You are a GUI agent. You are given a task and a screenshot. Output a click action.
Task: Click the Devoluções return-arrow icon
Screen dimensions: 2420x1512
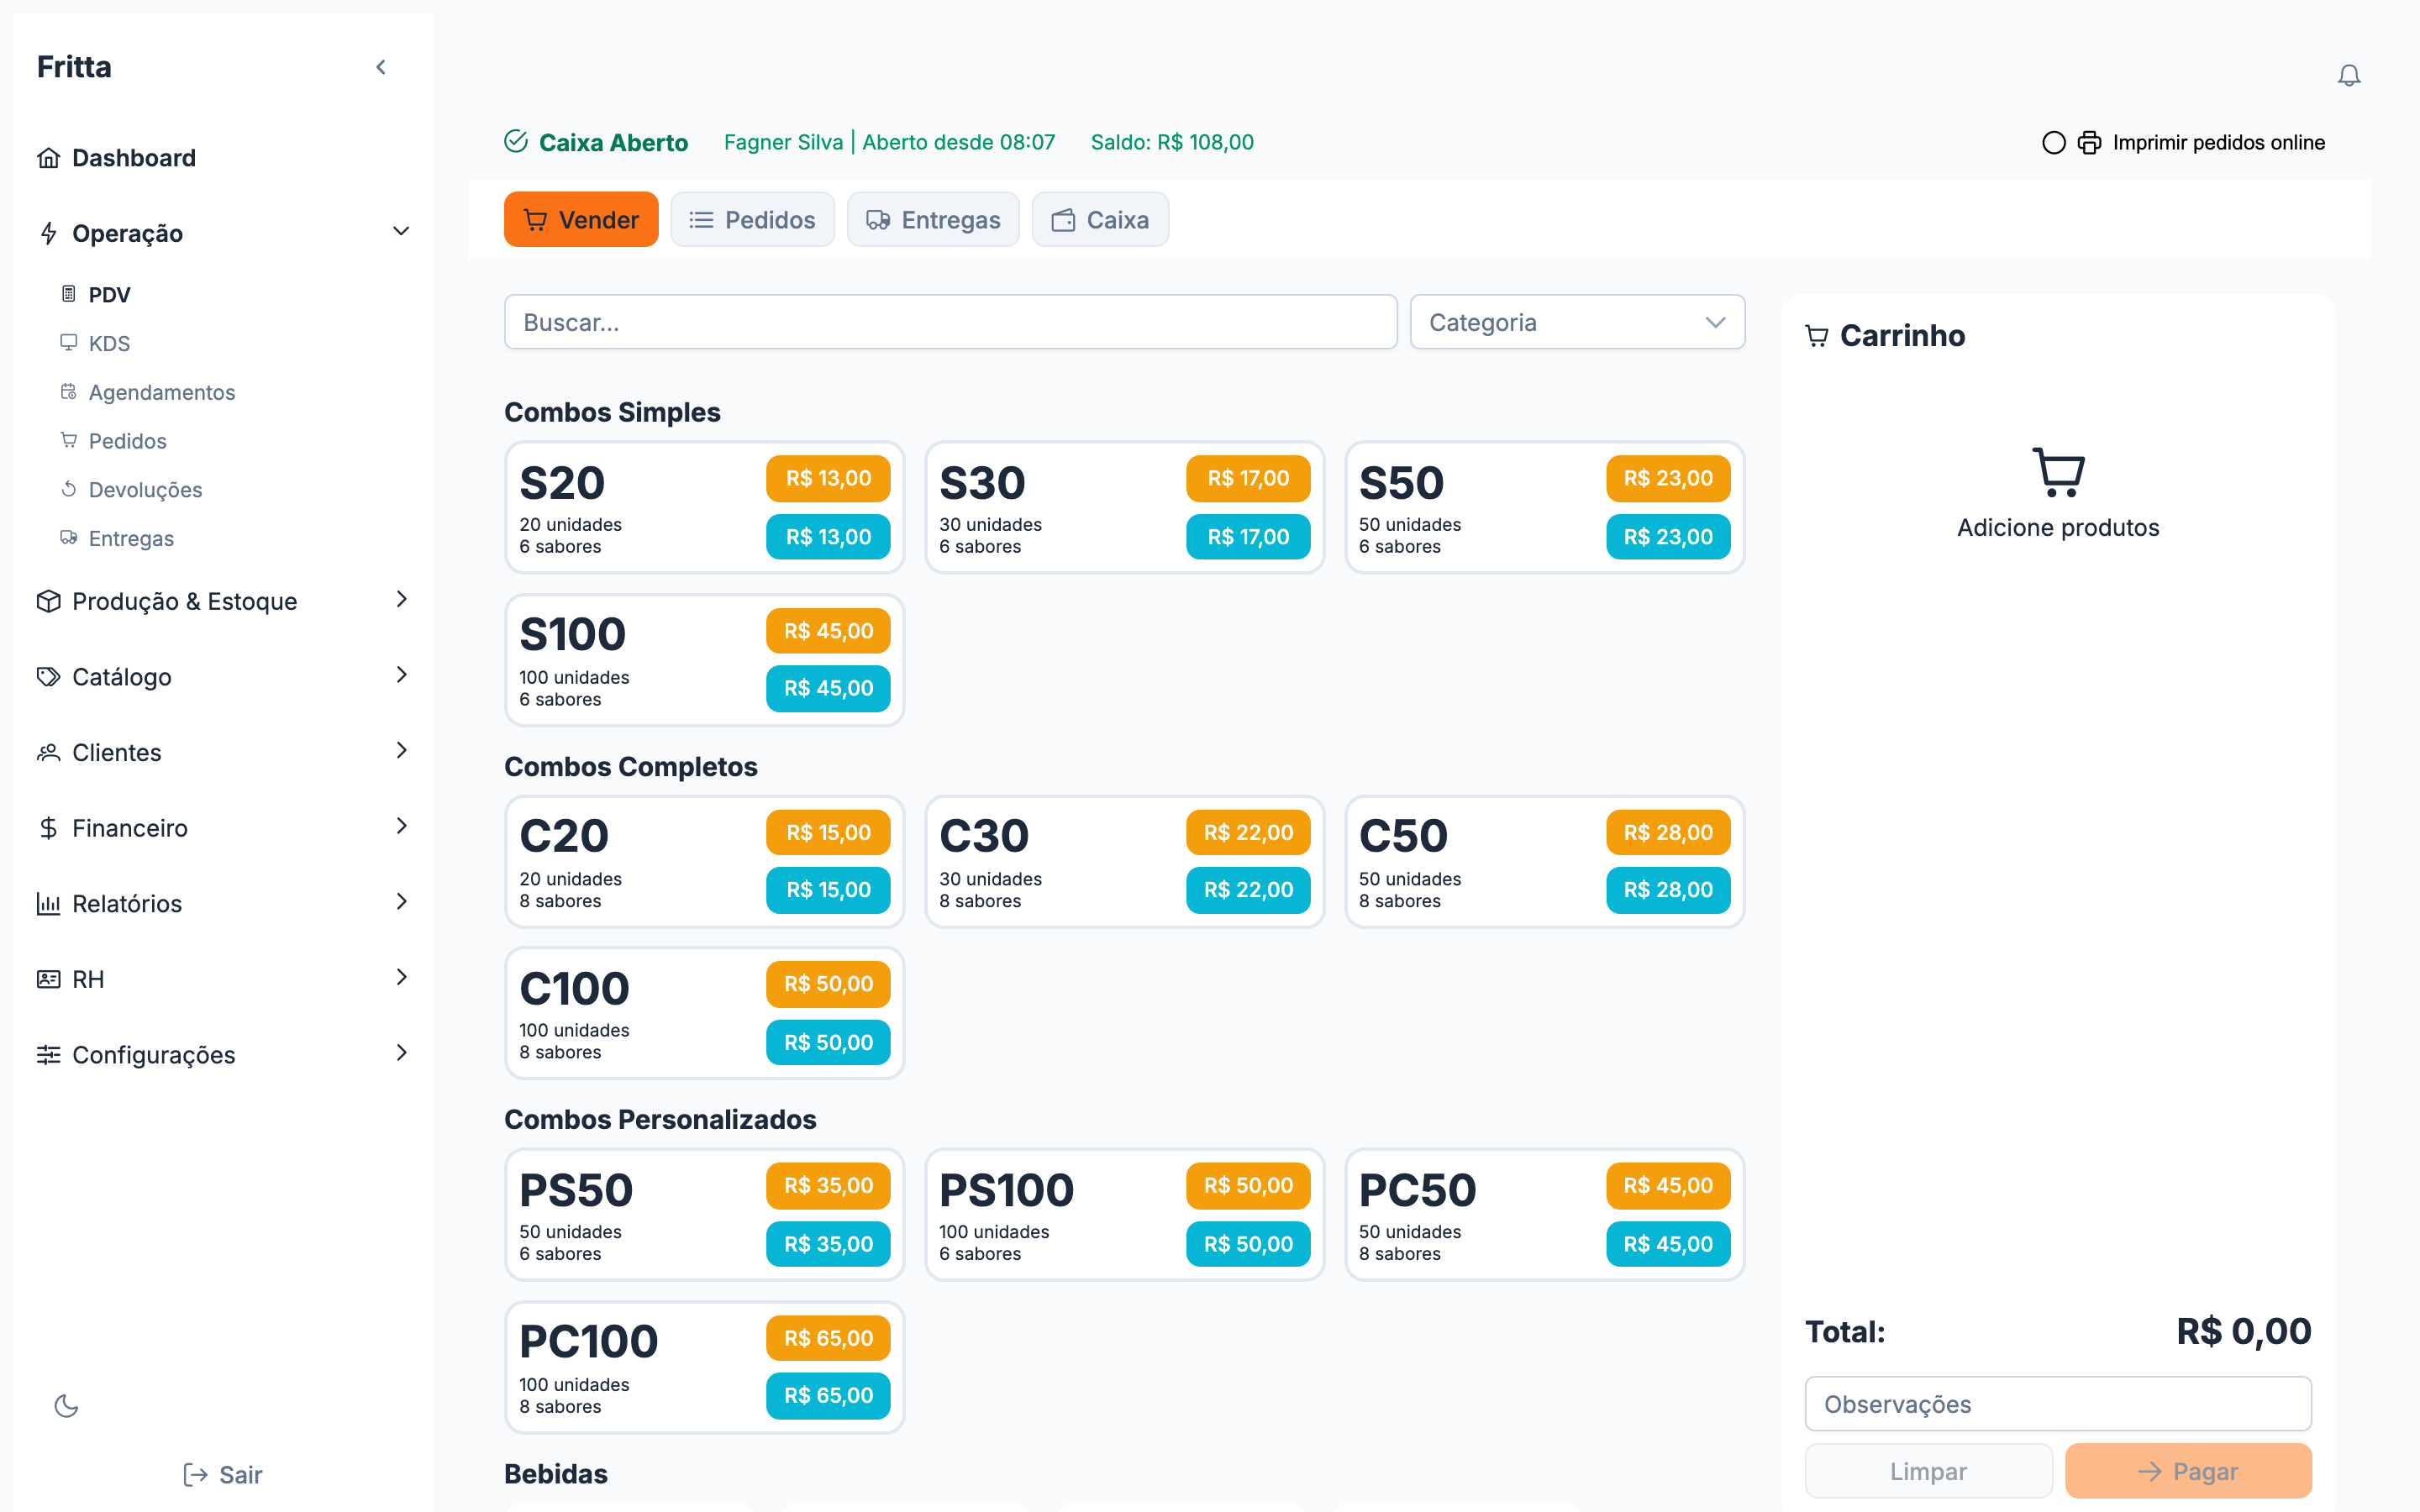(x=68, y=489)
